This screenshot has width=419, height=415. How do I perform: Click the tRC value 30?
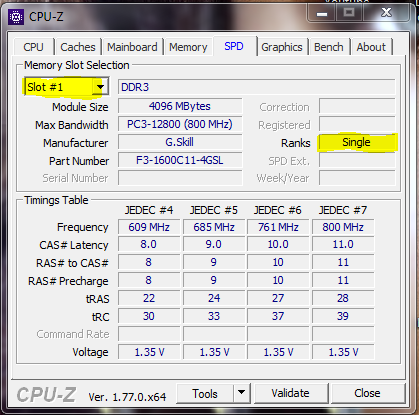pyautogui.click(x=149, y=316)
